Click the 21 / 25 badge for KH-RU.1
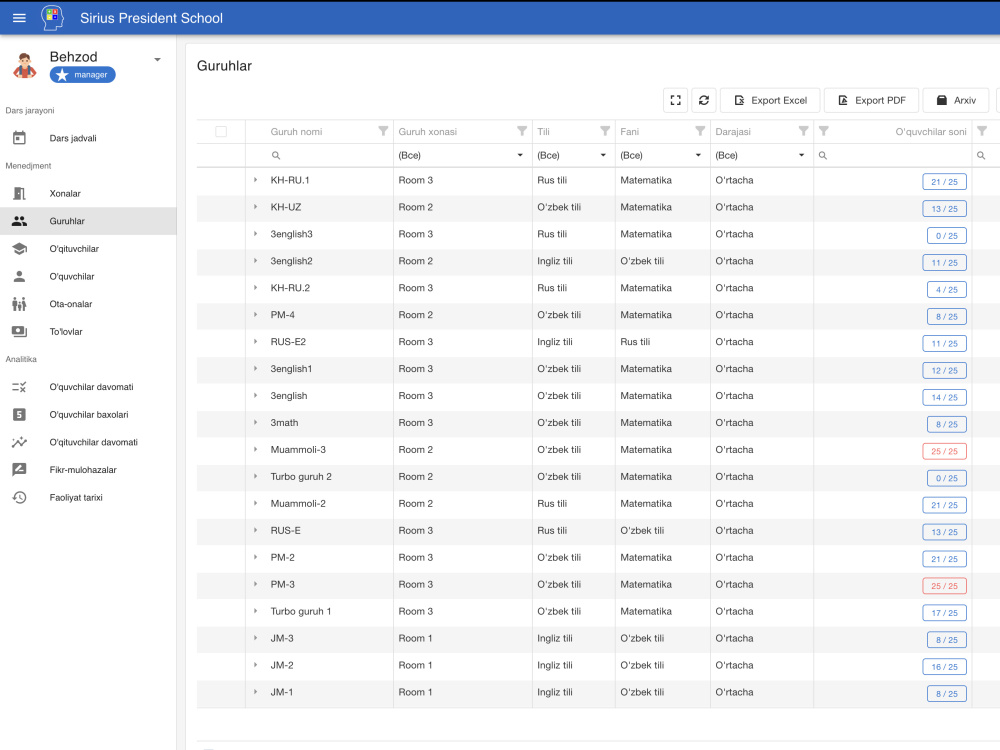The image size is (1000, 750). coord(945,182)
